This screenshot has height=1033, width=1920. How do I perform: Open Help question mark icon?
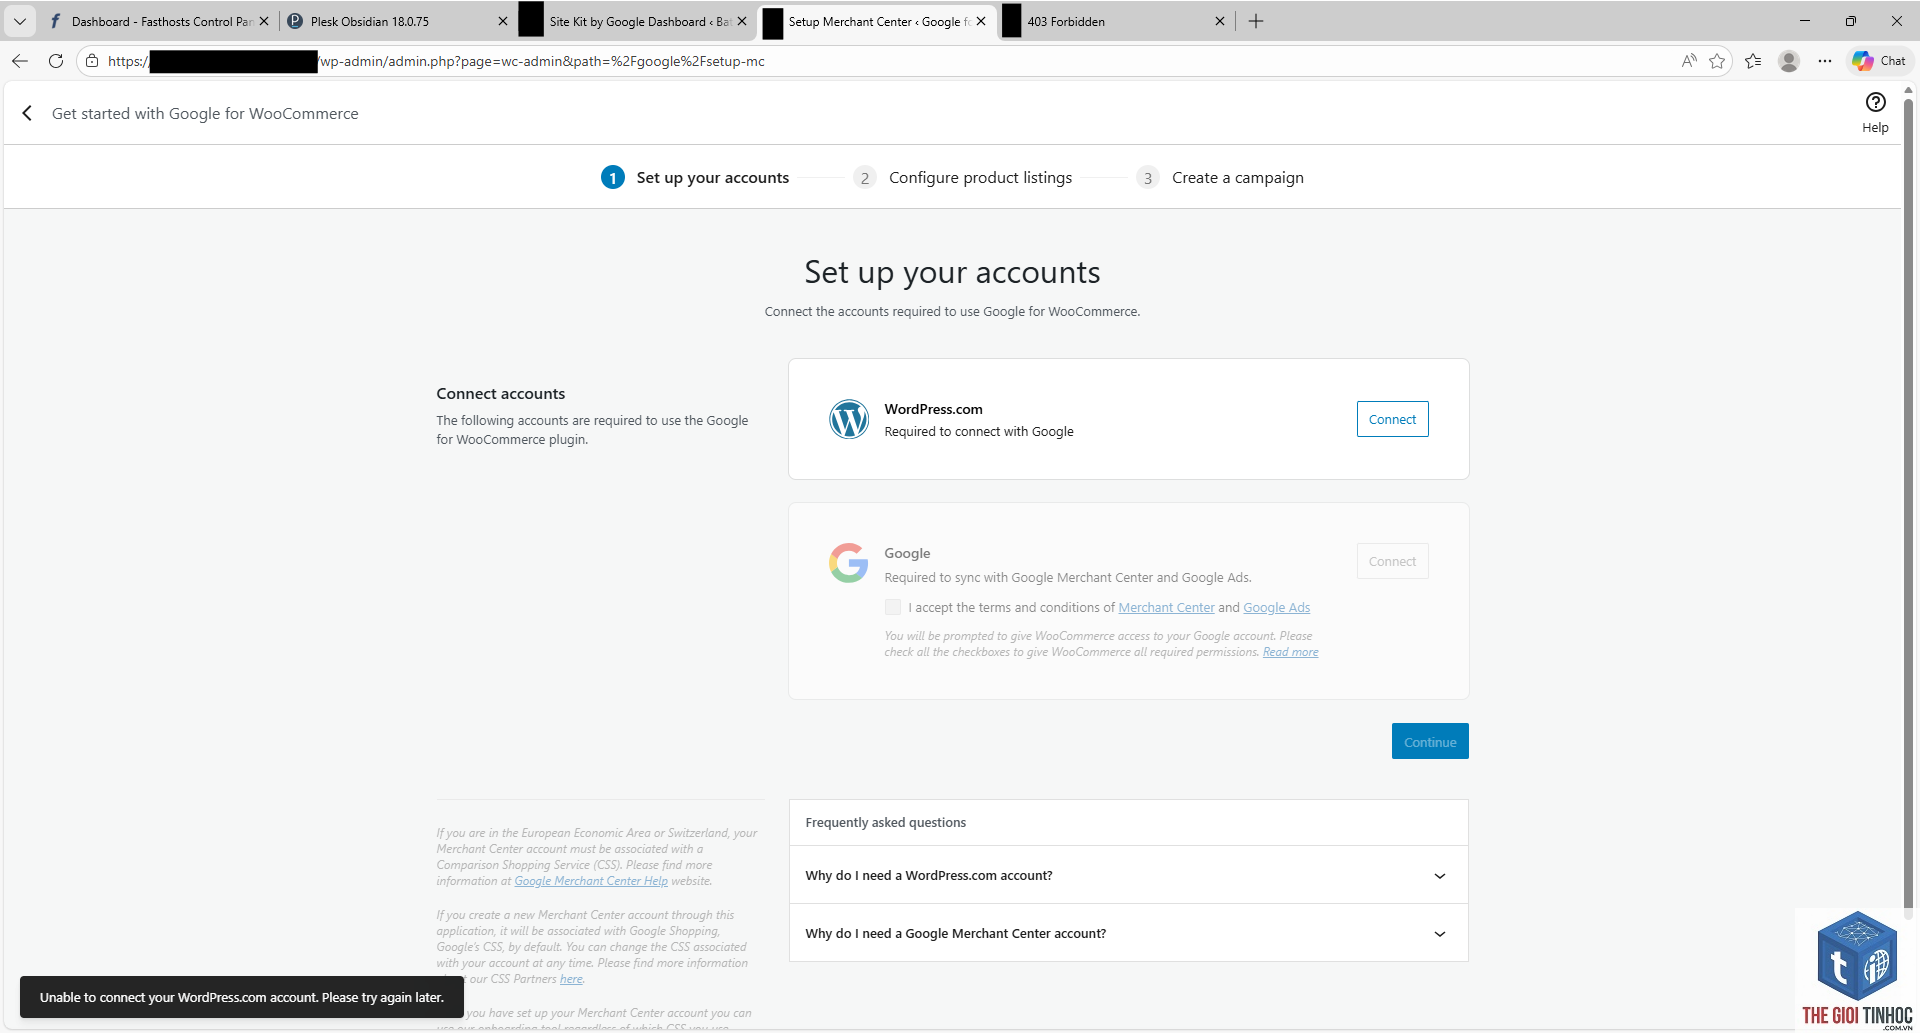1875,102
